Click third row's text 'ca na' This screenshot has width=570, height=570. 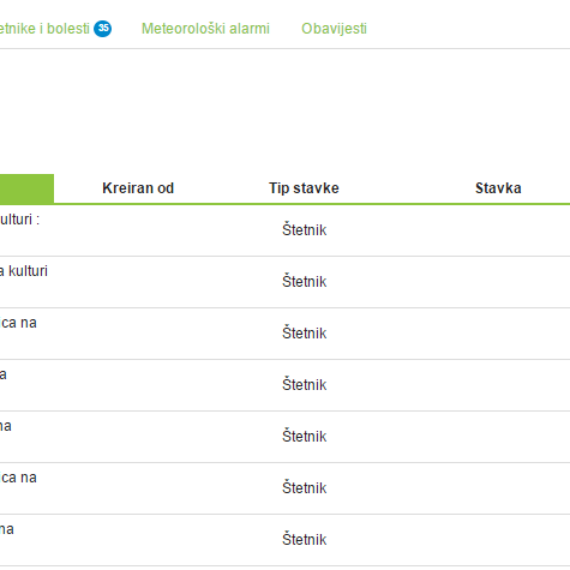click(18, 323)
